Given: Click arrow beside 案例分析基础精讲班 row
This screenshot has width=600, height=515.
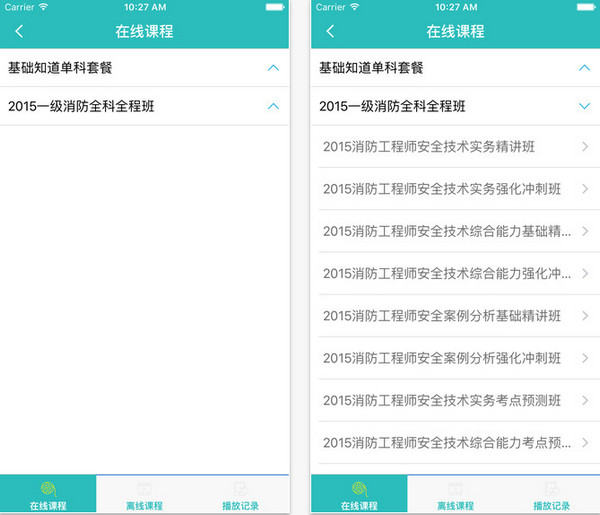Looking at the screenshot, I should point(585,316).
